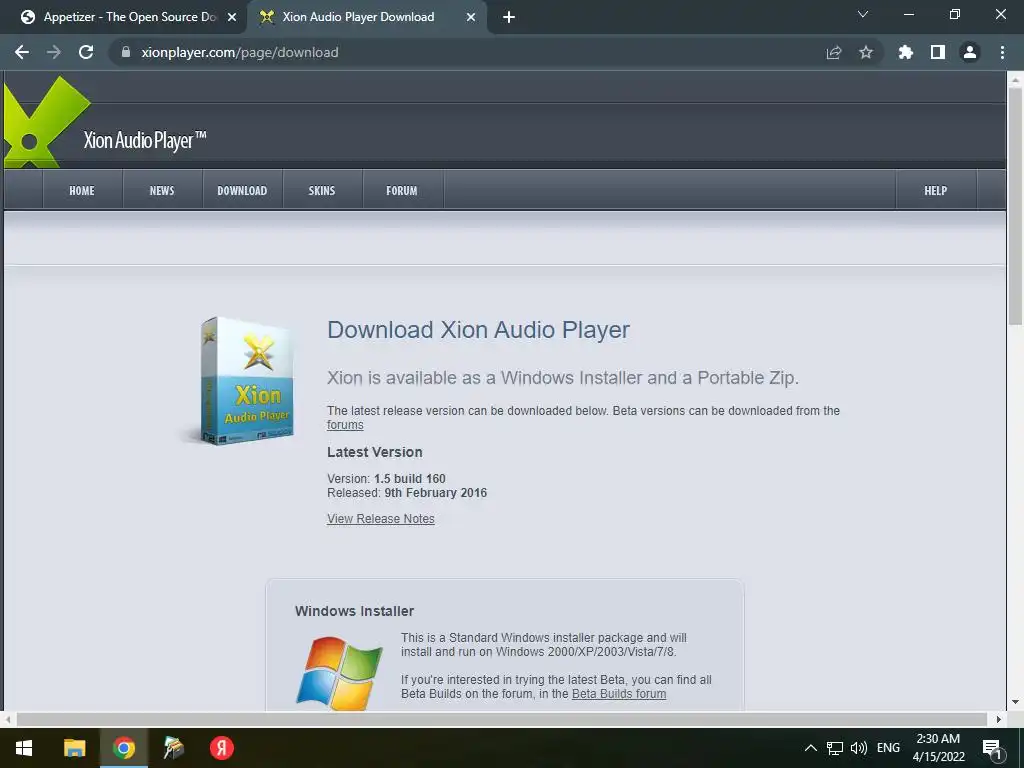Click the scroll down arrow
The width and height of the screenshot is (1024, 768).
point(1015,702)
